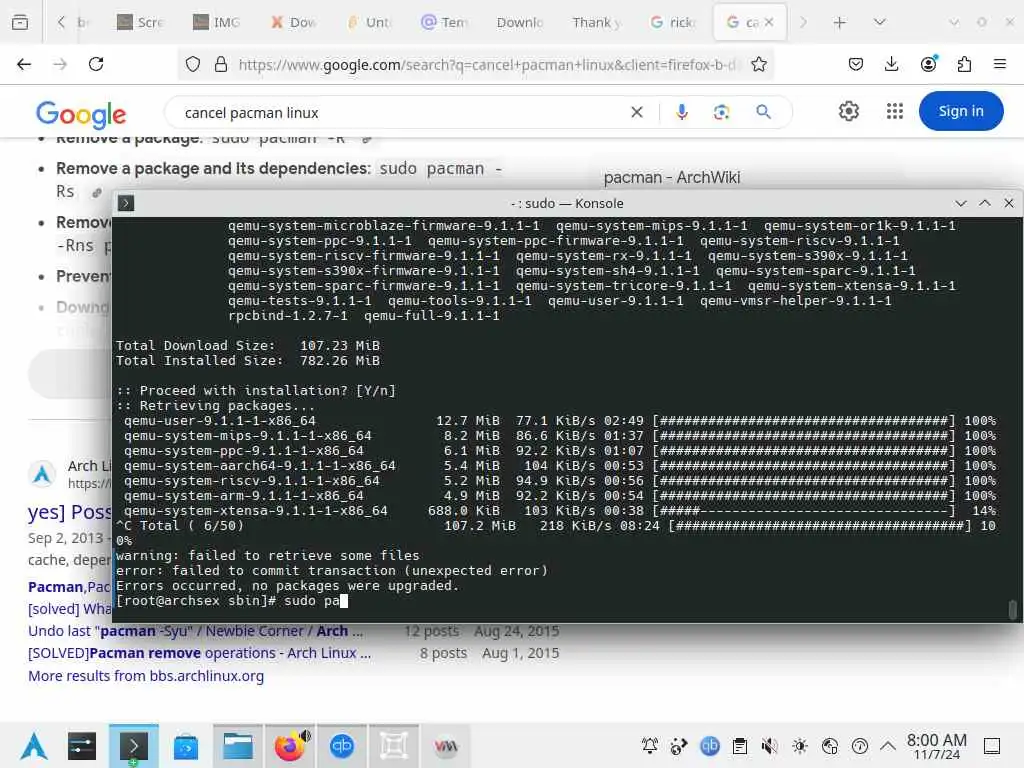Open Pocket save icon
The image size is (1024, 768).
(856, 64)
